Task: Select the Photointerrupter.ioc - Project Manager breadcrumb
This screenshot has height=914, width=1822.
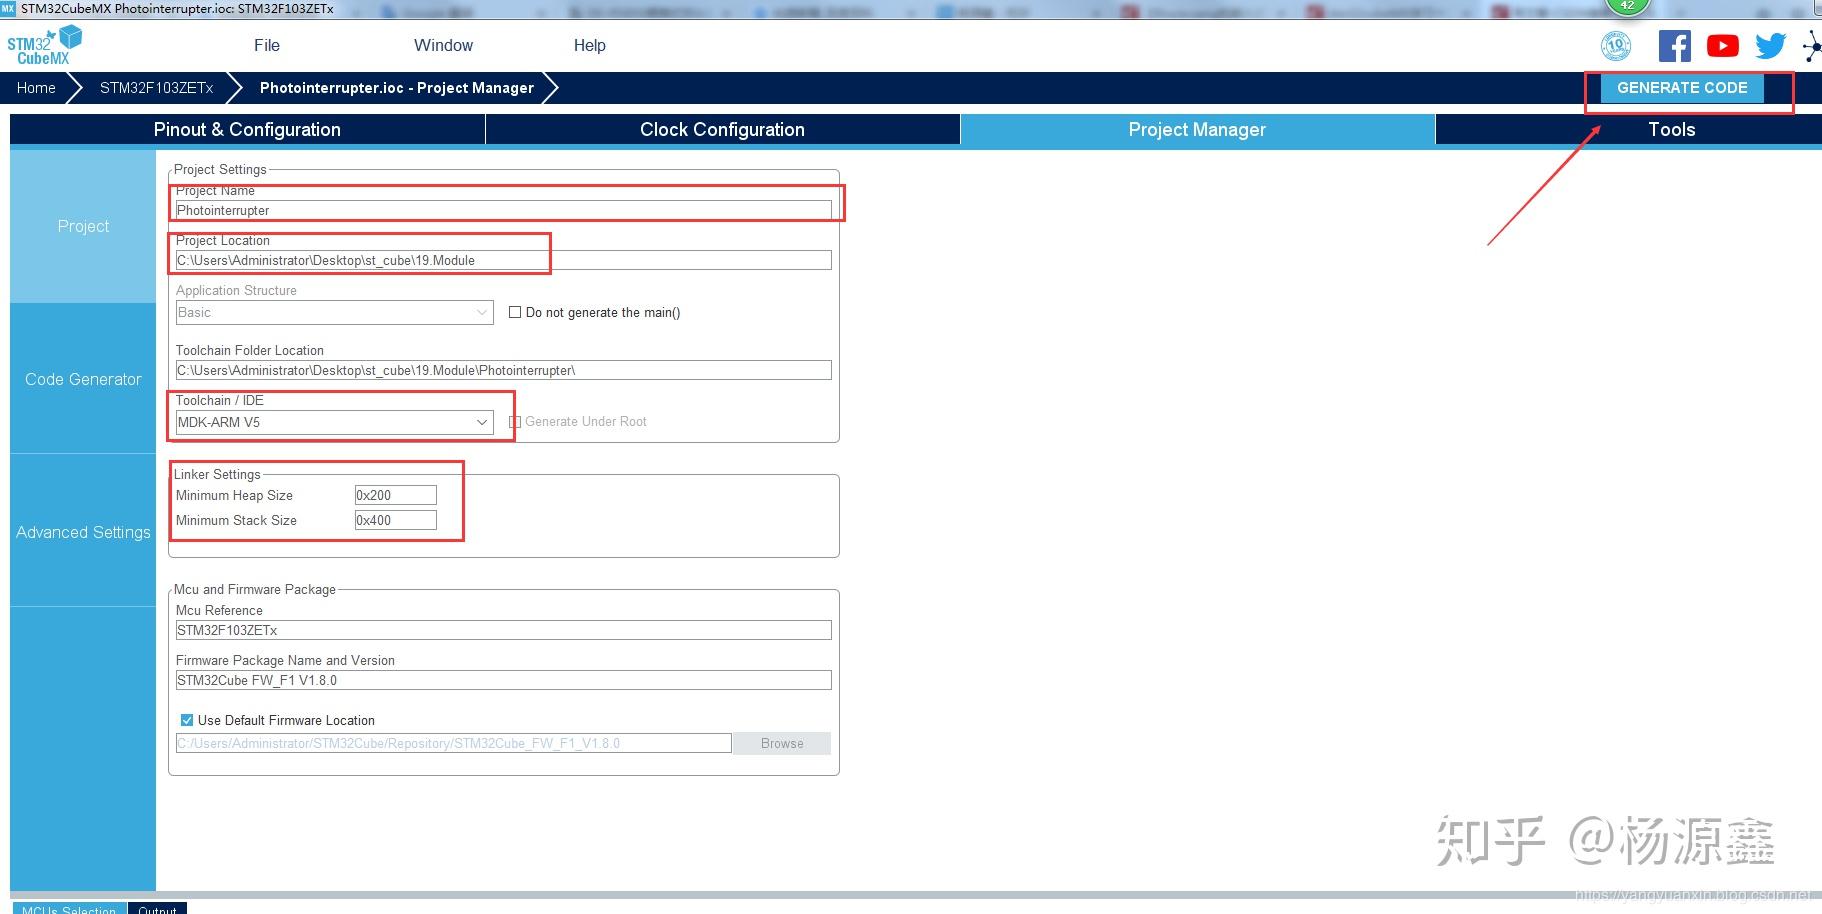Action: click(397, 88)
